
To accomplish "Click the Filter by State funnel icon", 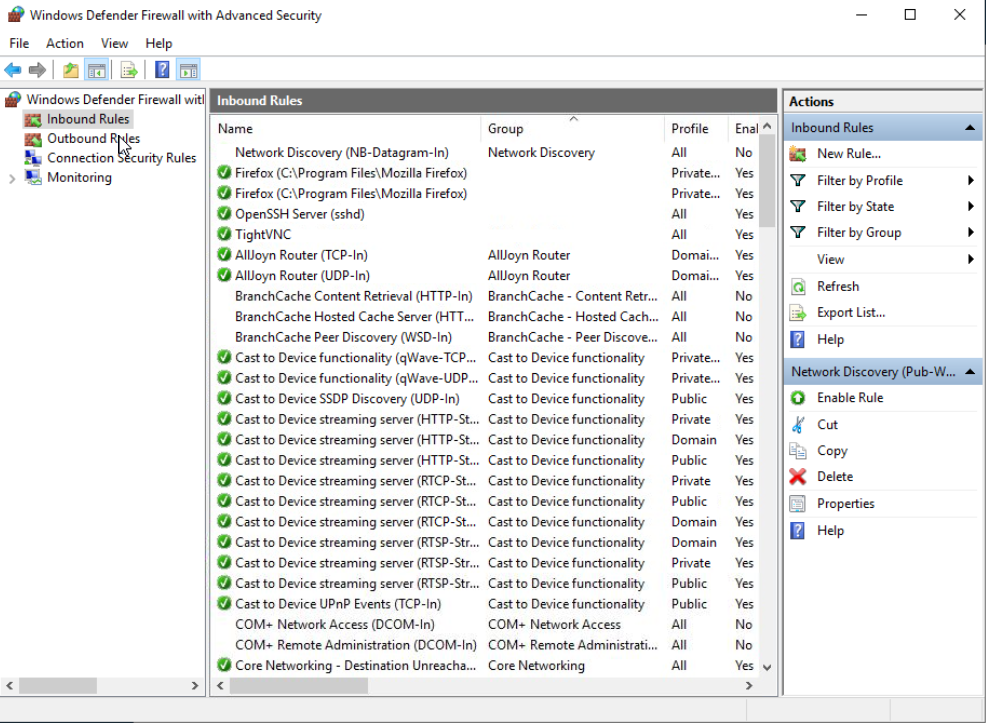I will point(798,206).
